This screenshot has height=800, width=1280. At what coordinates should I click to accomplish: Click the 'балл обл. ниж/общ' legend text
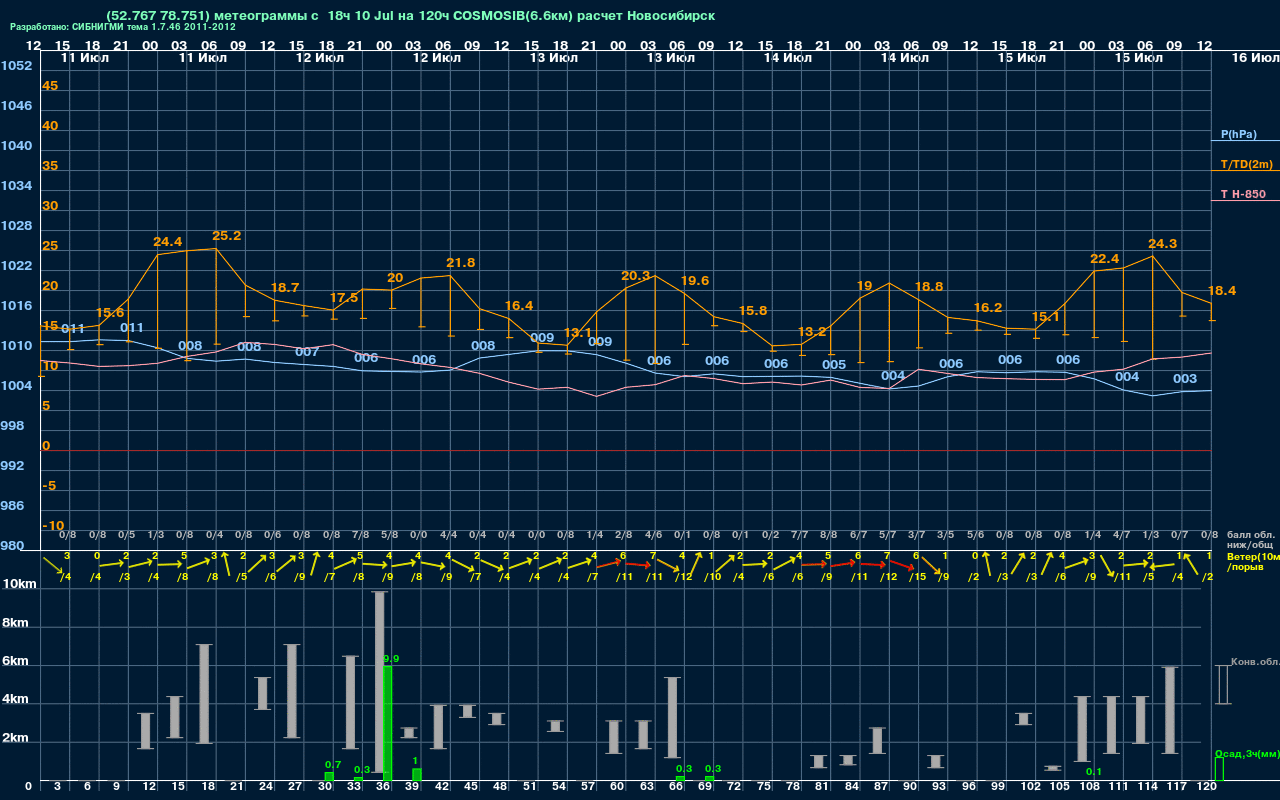1249,540
